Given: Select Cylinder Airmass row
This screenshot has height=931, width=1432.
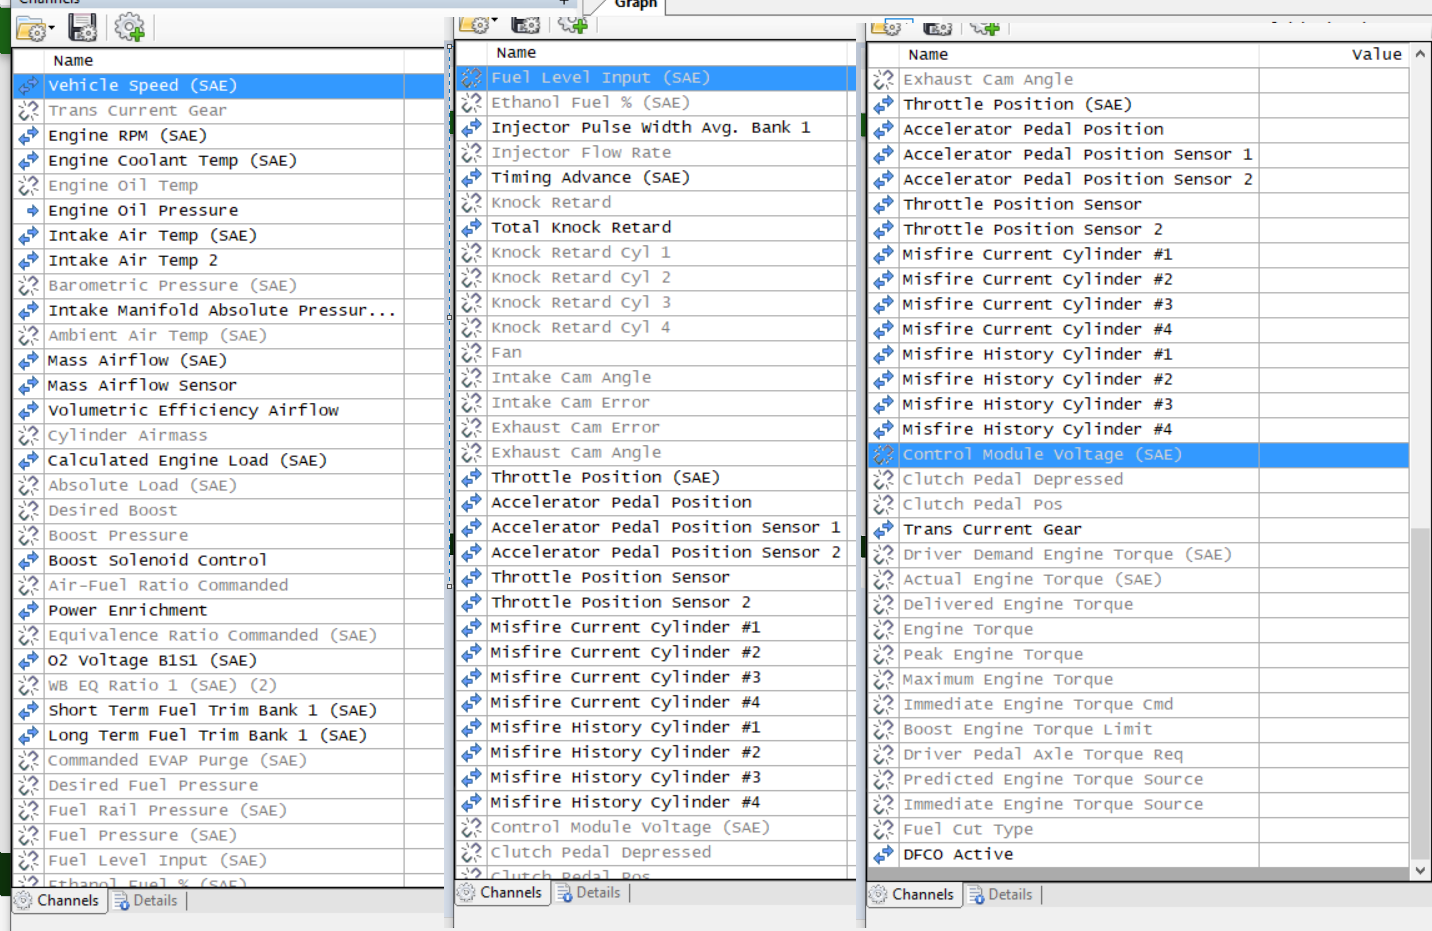Looking at the screenshot, I should (228, 436).
